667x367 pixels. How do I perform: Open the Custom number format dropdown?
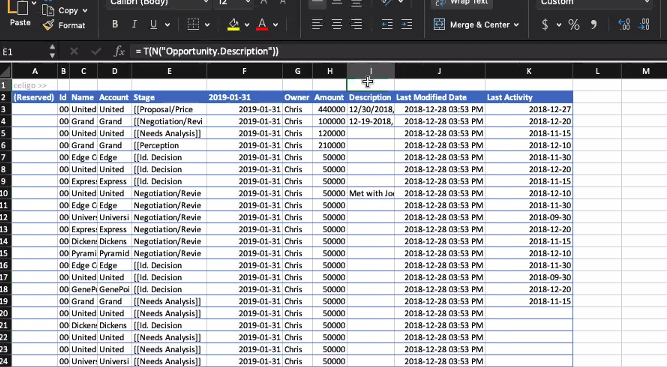pyautogui.click(x=595, y=3)
